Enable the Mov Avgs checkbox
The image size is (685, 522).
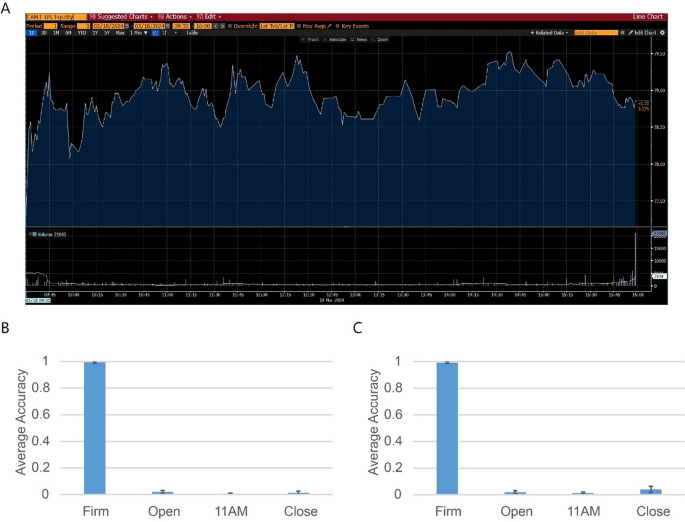tap(300, 25)
